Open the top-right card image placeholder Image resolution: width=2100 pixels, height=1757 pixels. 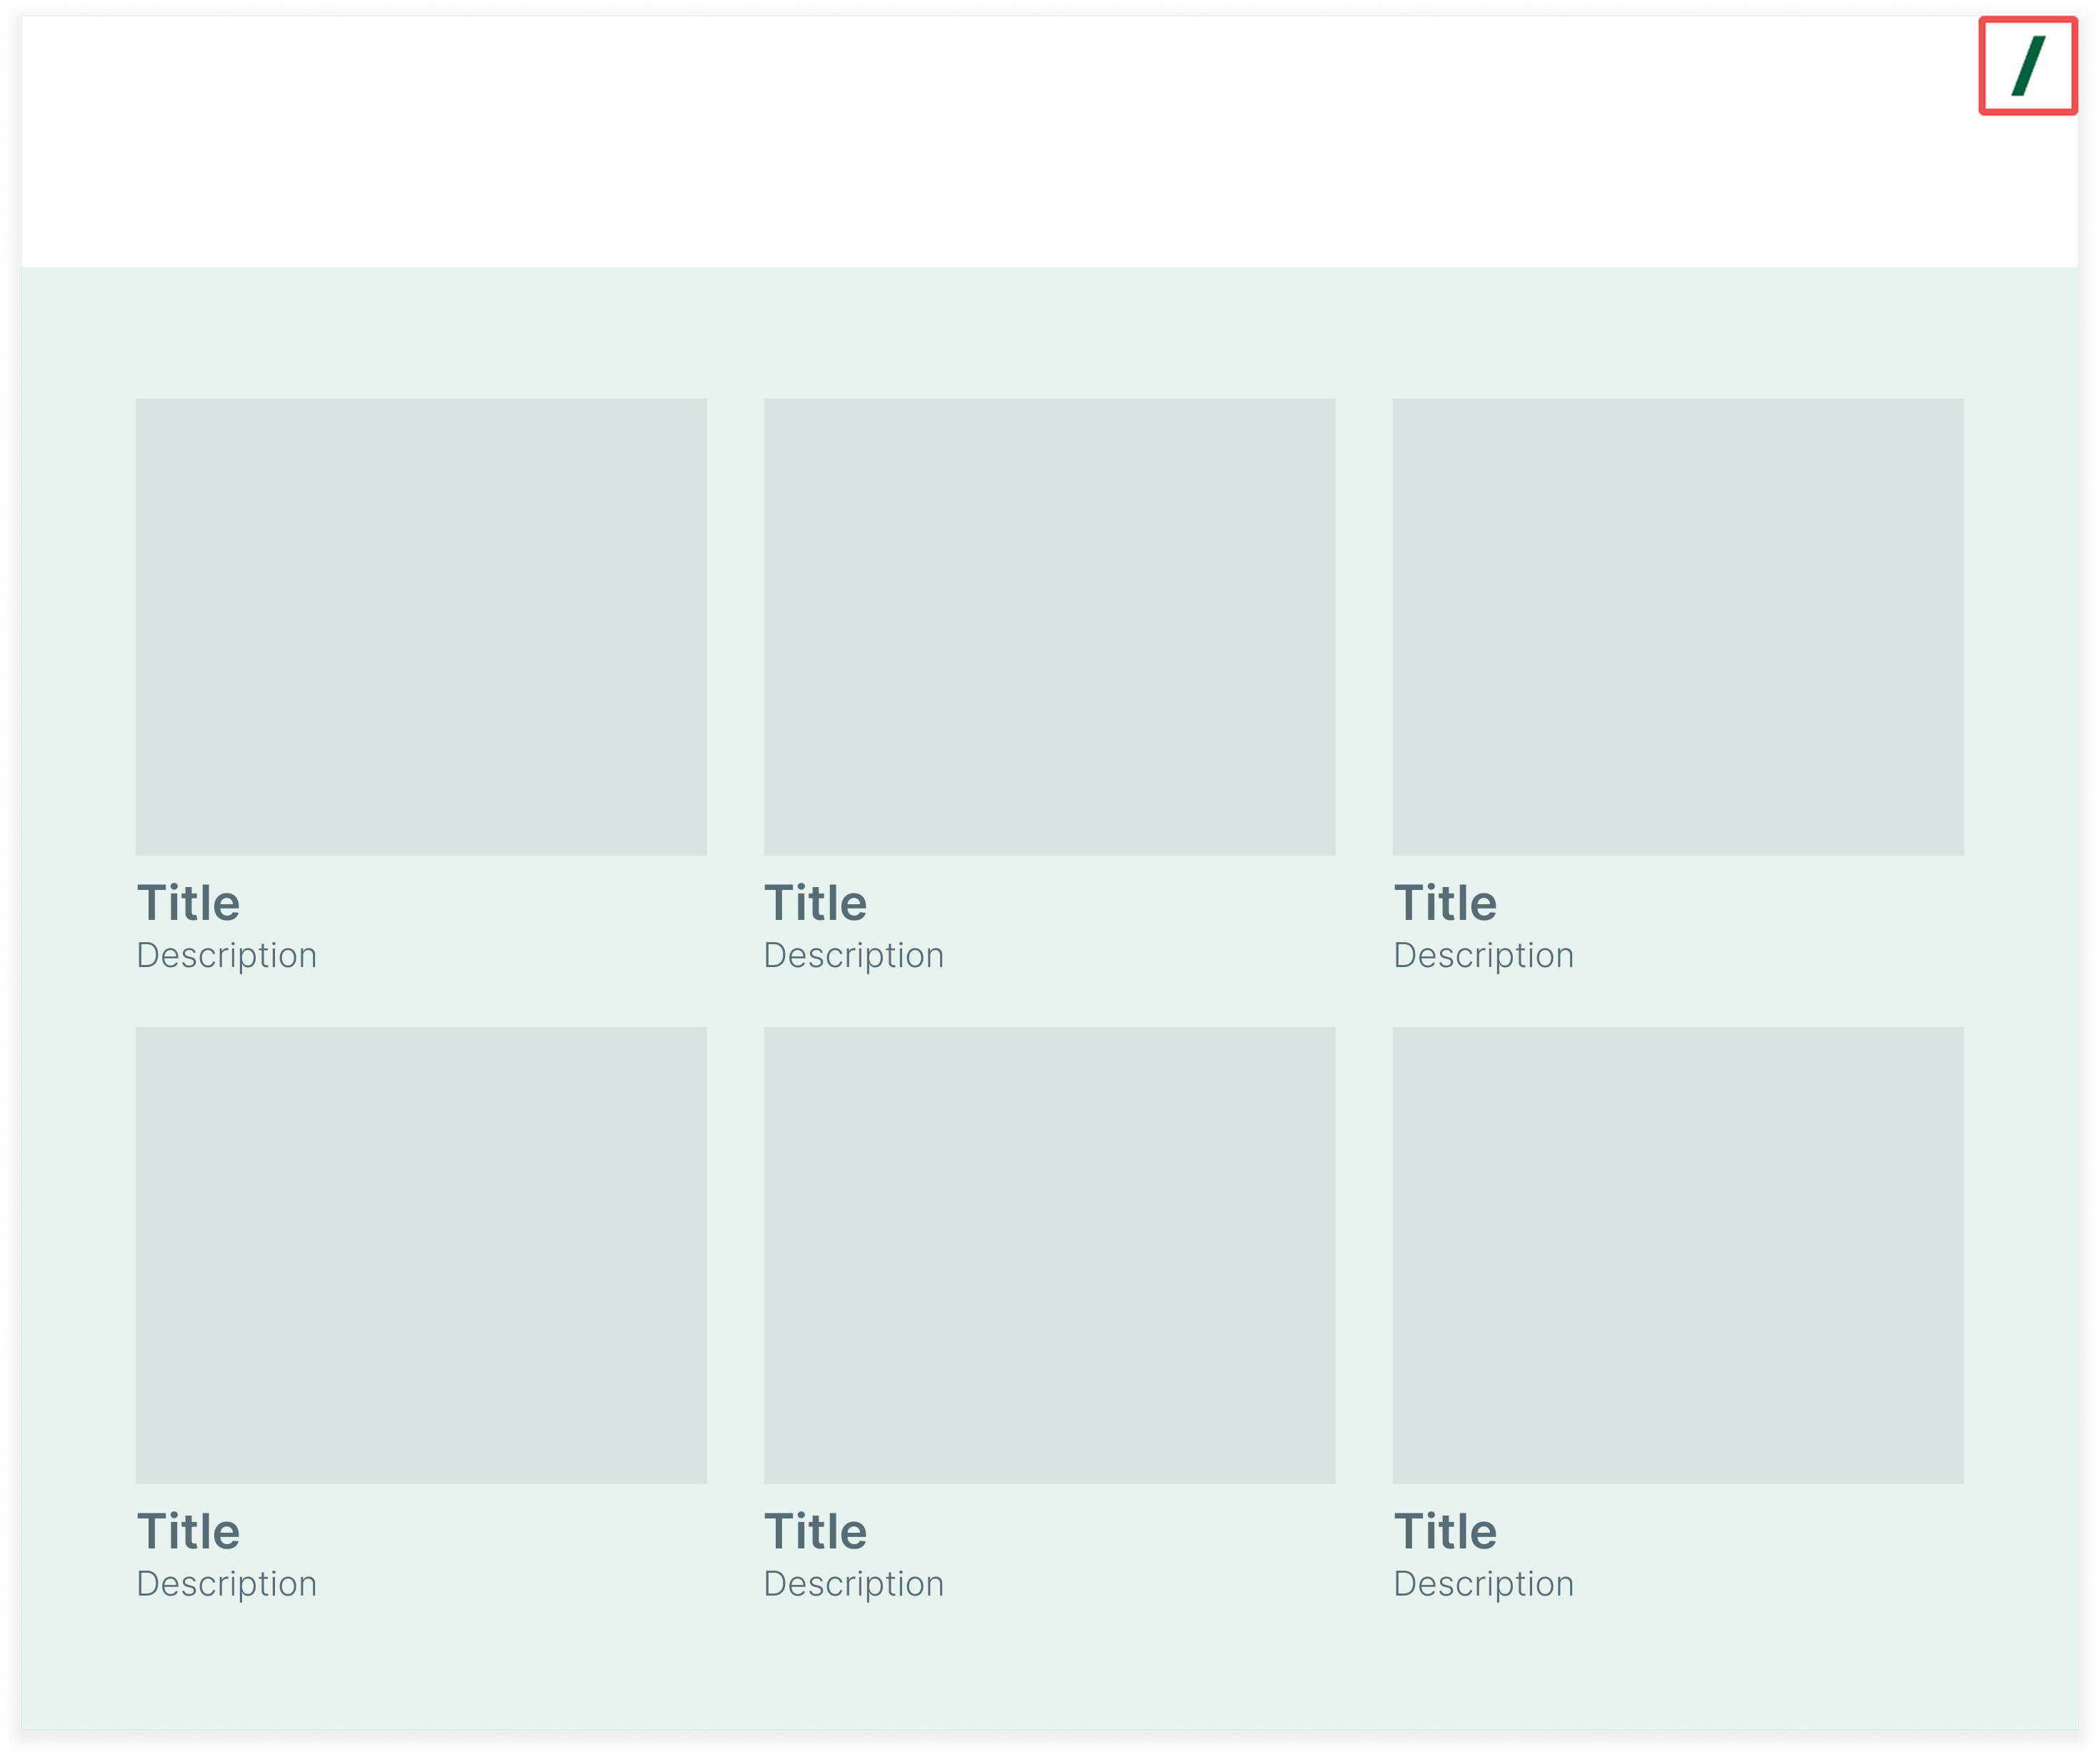pos(1678,627)
